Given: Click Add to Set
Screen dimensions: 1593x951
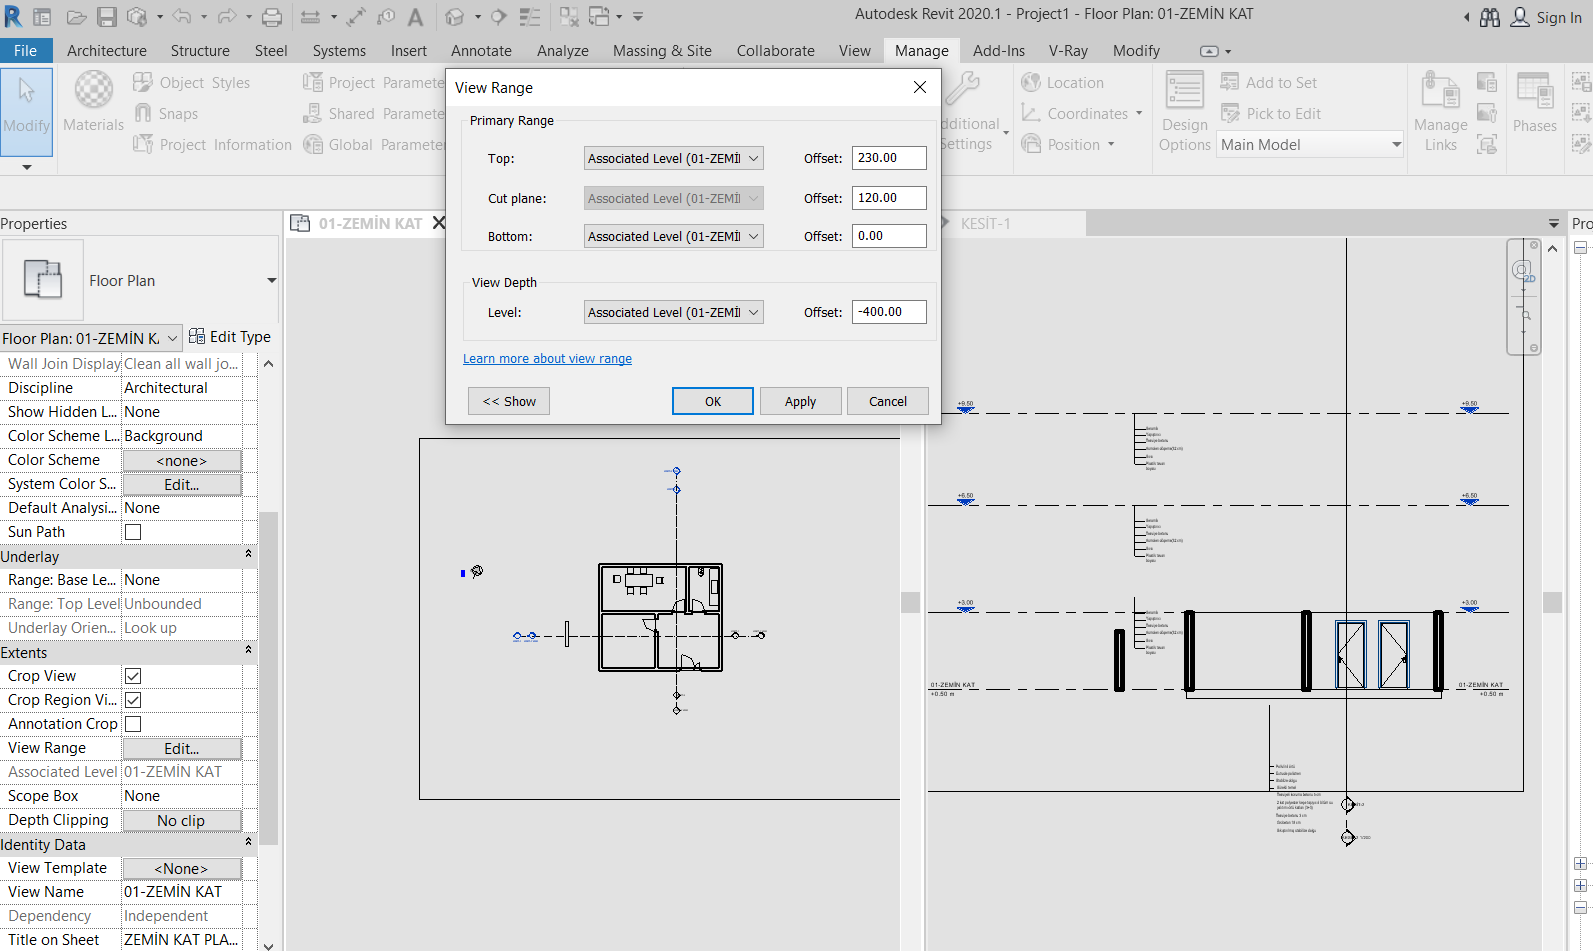Looking at the screenshot, I should coord(1269,83).
